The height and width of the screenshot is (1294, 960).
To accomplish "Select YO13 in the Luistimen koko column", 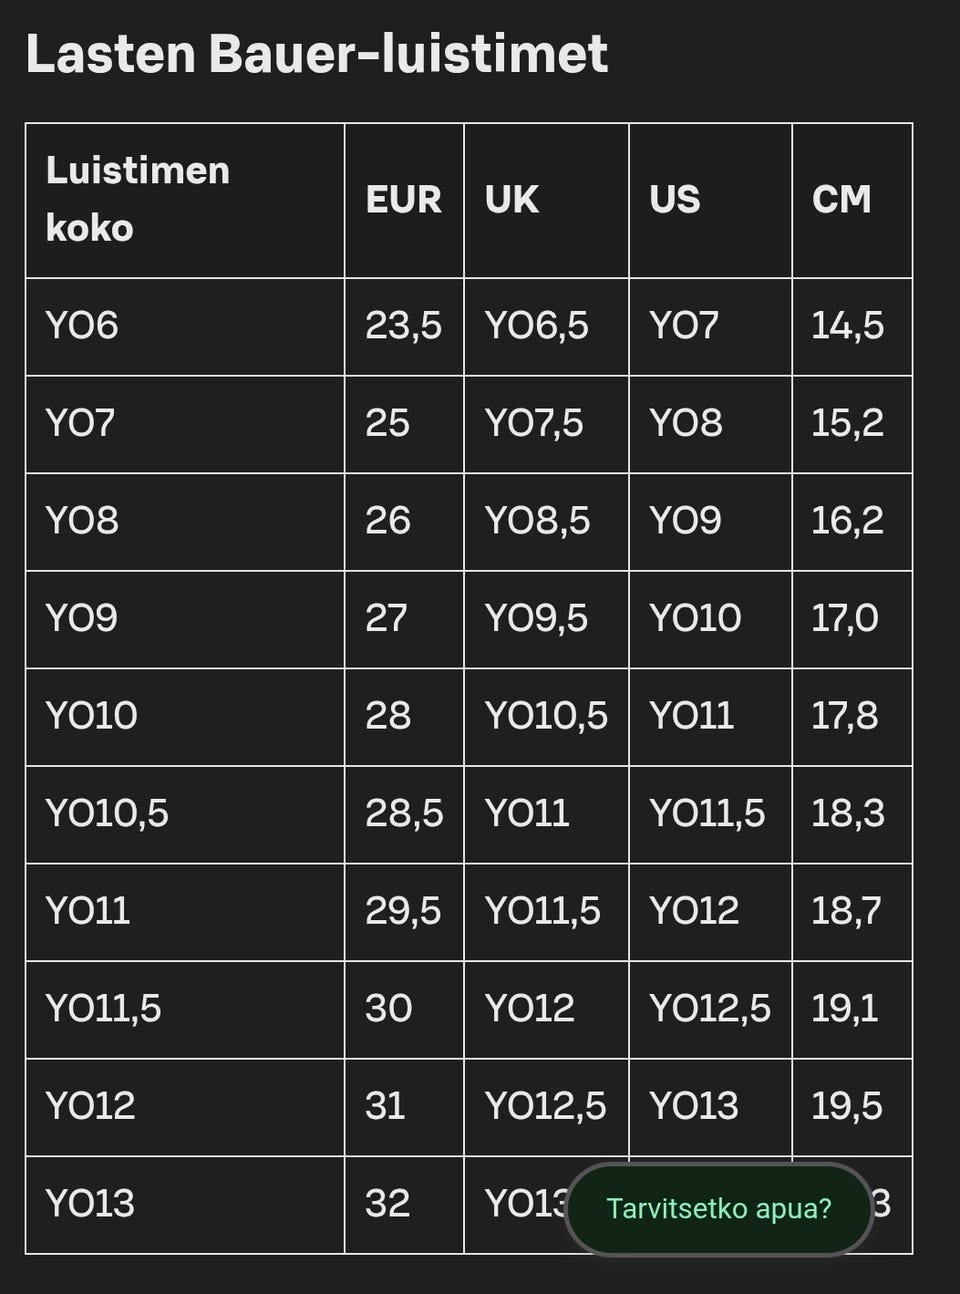I will tap(90, 1203).
